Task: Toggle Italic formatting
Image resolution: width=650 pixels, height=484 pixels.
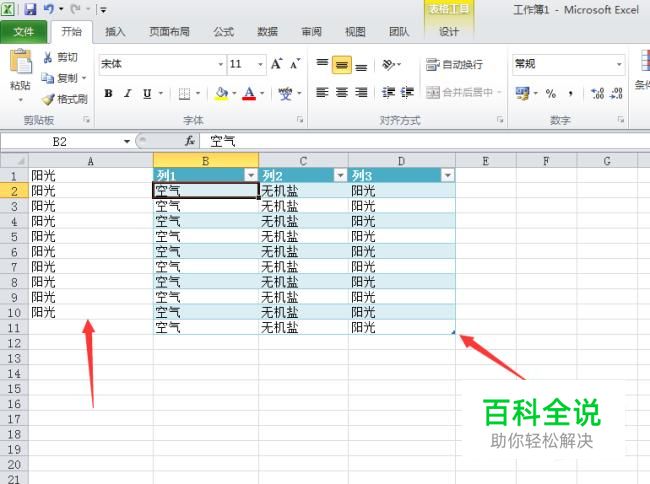Action: 128,94
